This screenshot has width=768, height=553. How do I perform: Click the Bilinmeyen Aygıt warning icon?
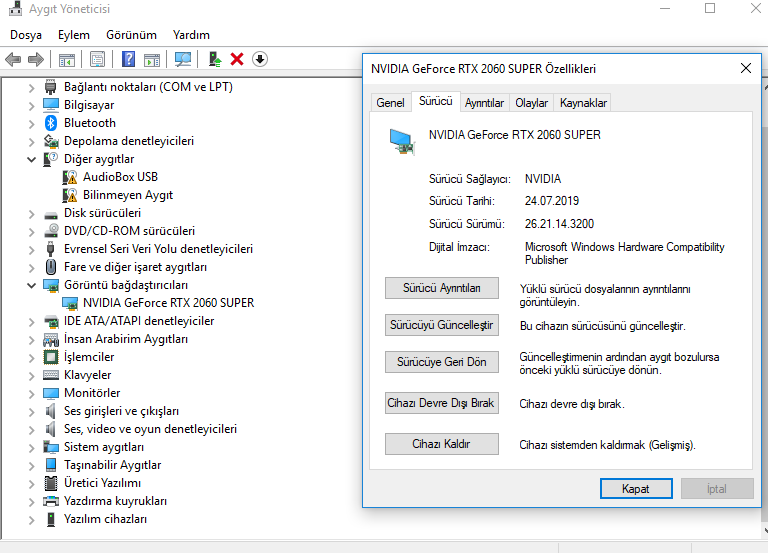(70, 195)
